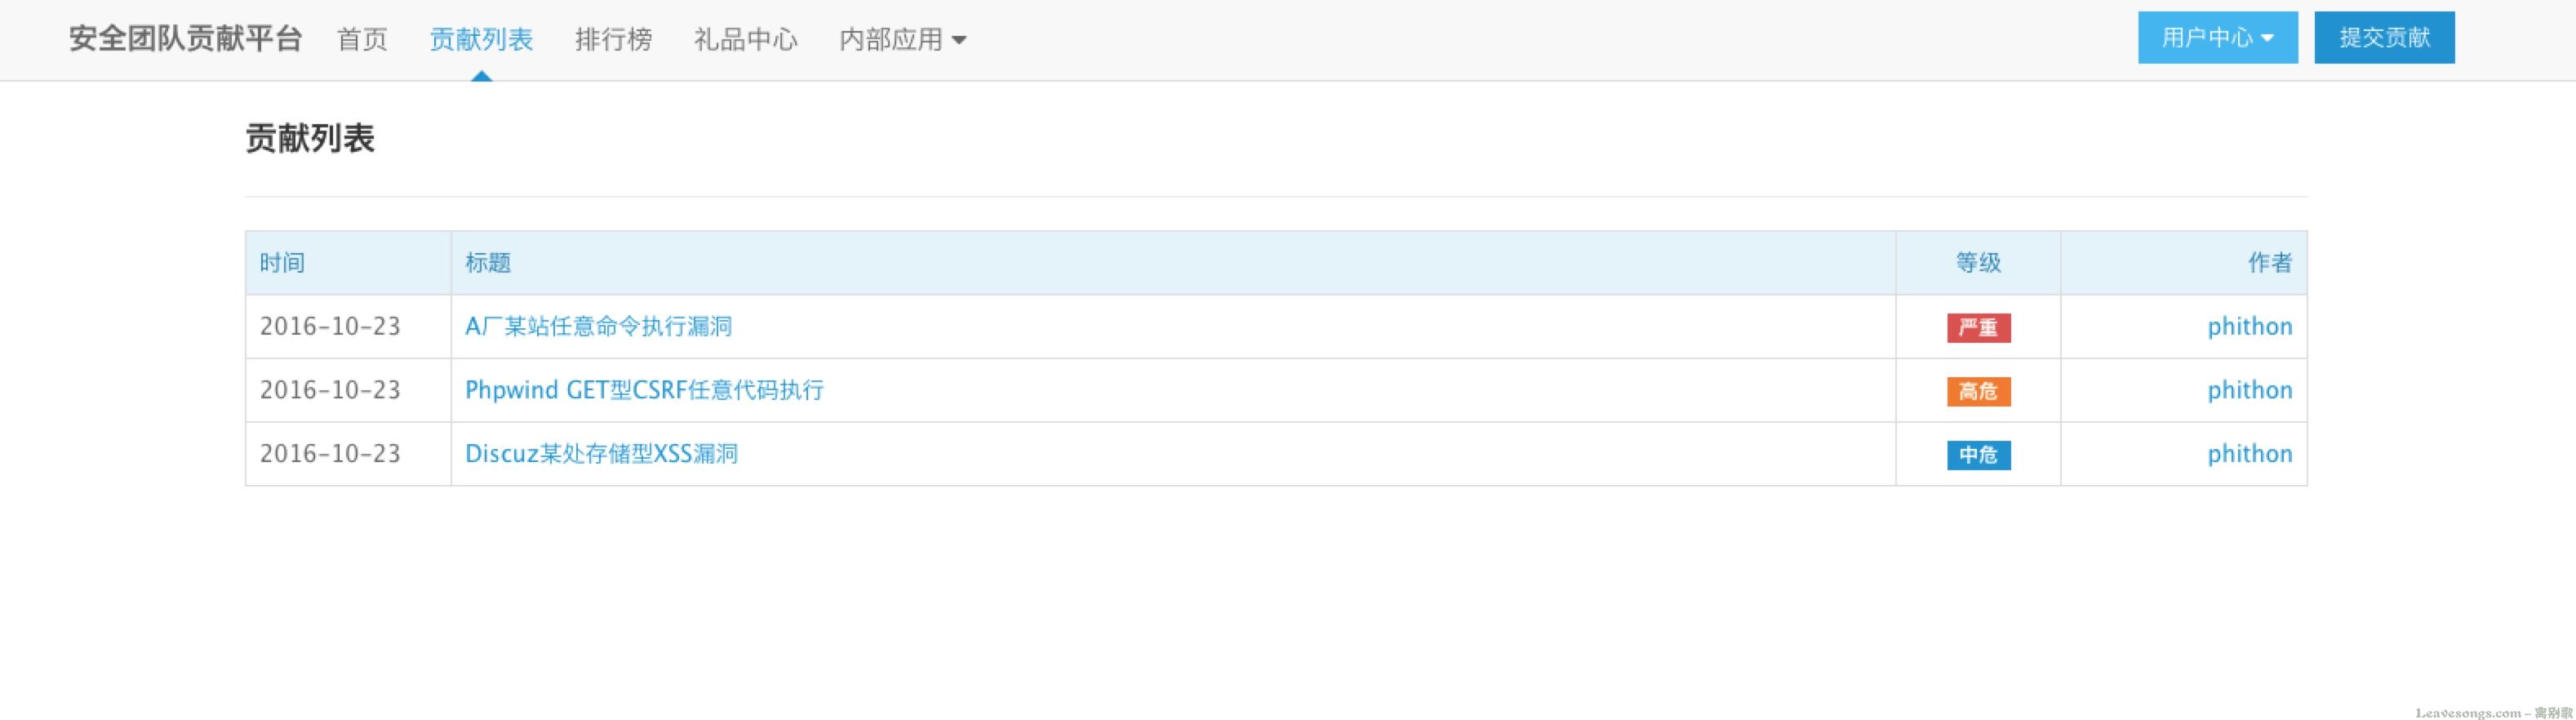Click the red 严重 severity badge

[1978, 327]
